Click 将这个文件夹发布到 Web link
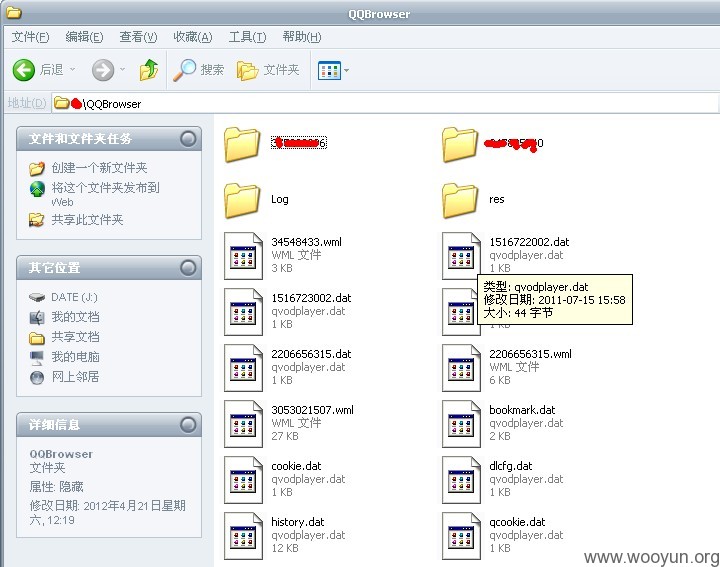Viewport: 720px width, 567px height. point(105,194)
